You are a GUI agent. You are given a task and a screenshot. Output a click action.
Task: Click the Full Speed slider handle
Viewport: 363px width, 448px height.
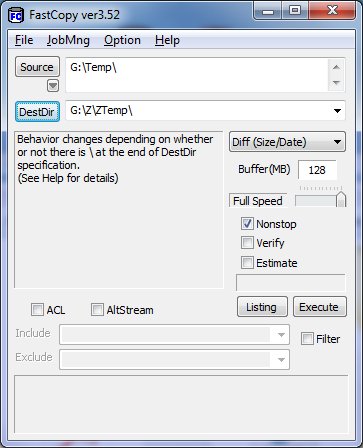tap(341, 199)
